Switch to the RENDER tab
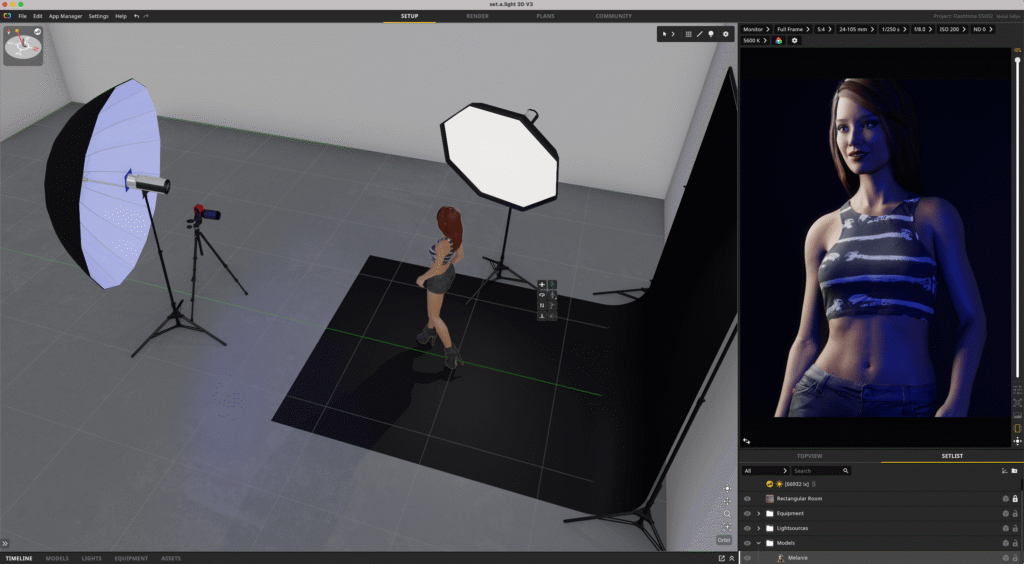Screen dimensions: 1024x564 (x=477, y=16)
